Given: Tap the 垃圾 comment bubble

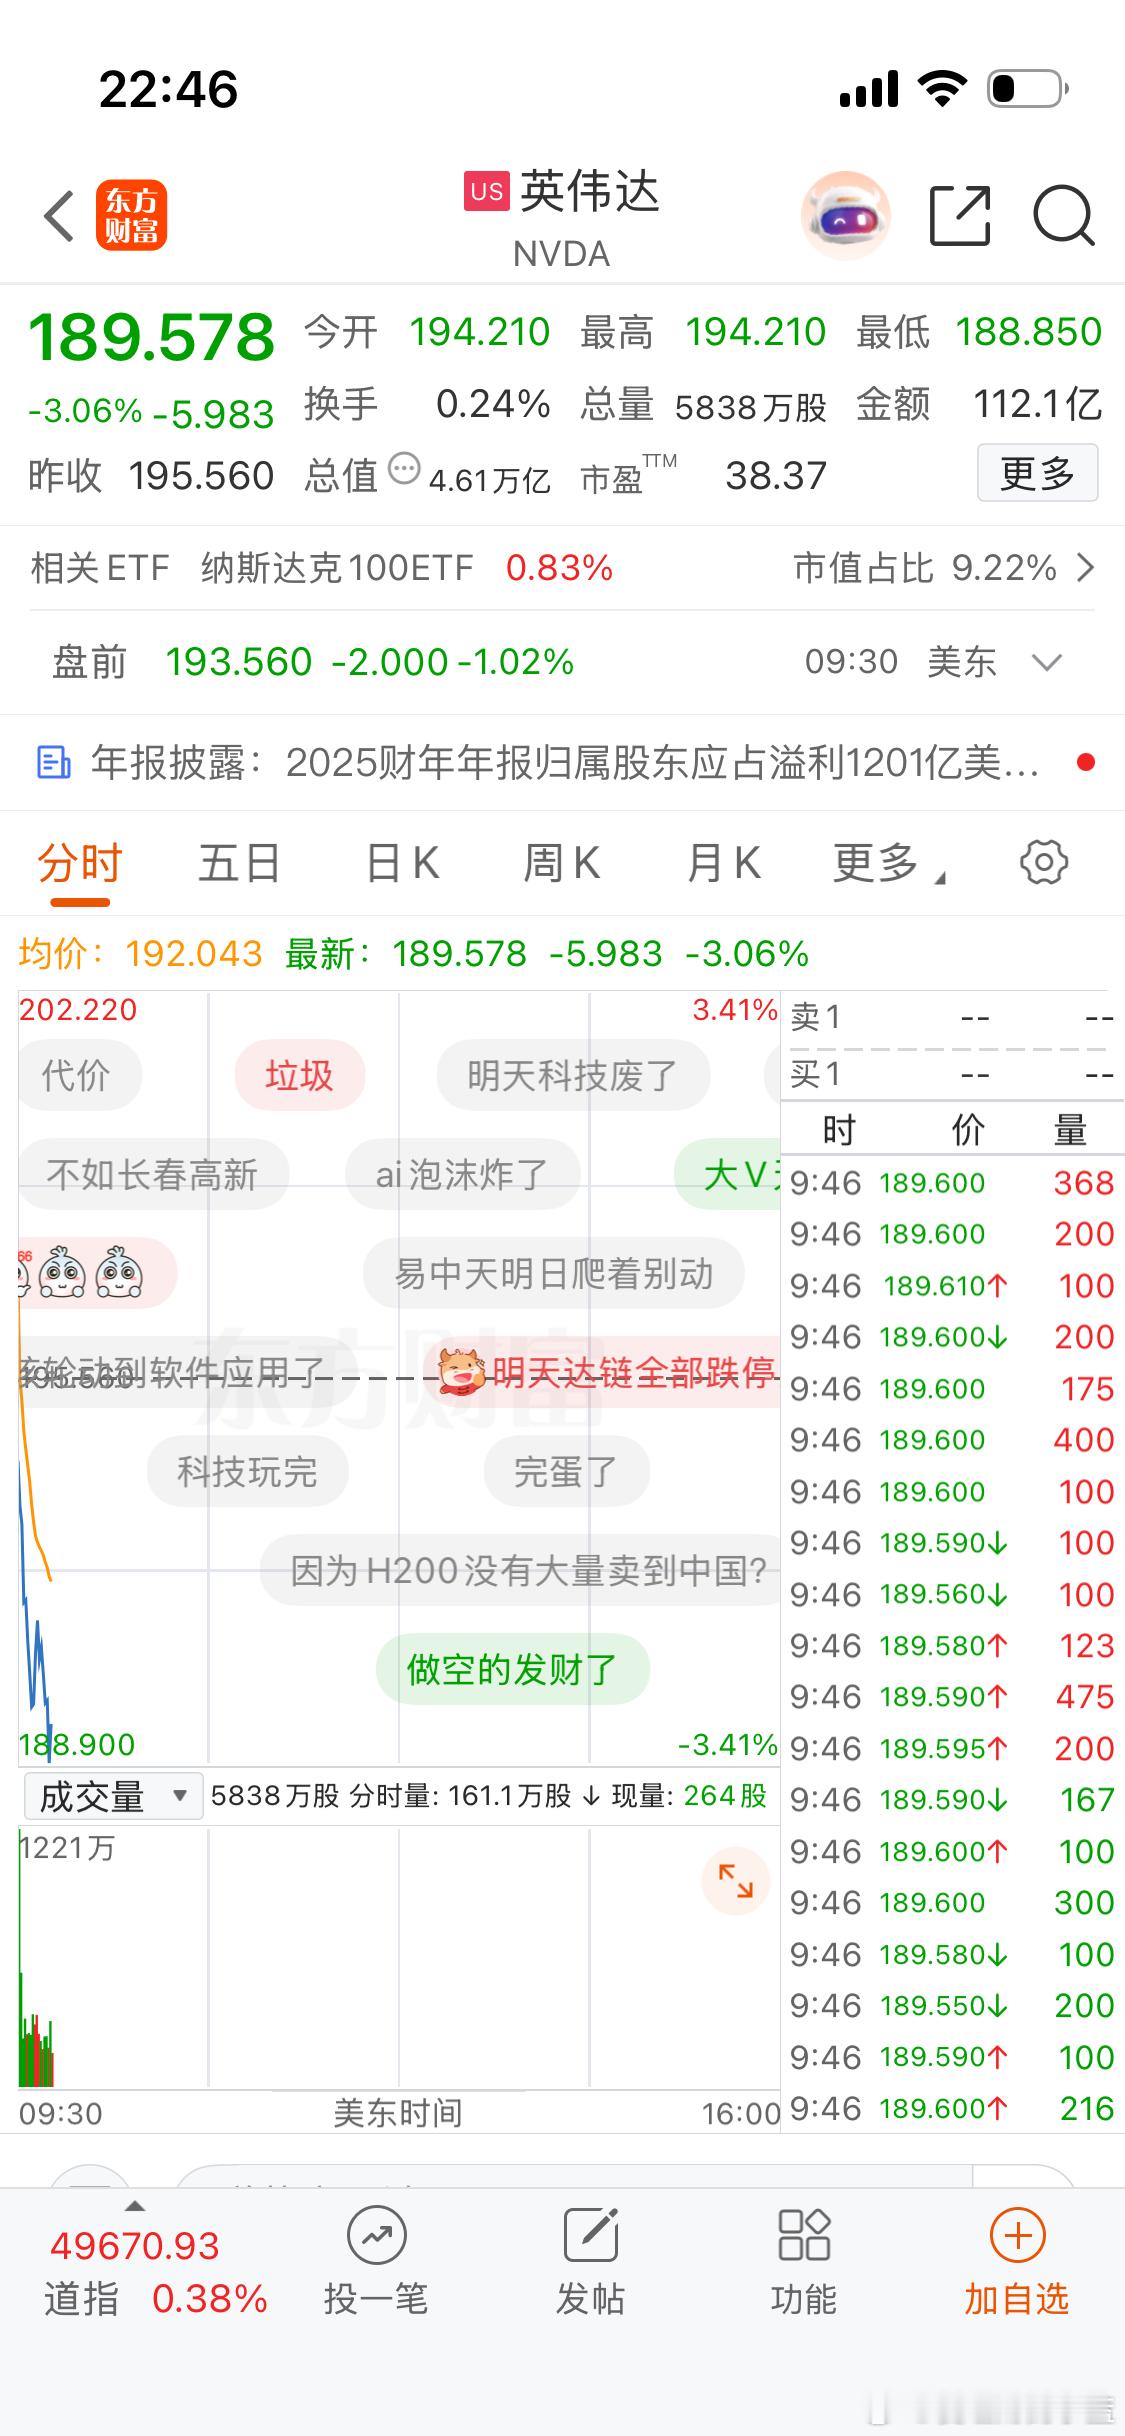Looking at the screenshot, I should (x=299, y=1076).
